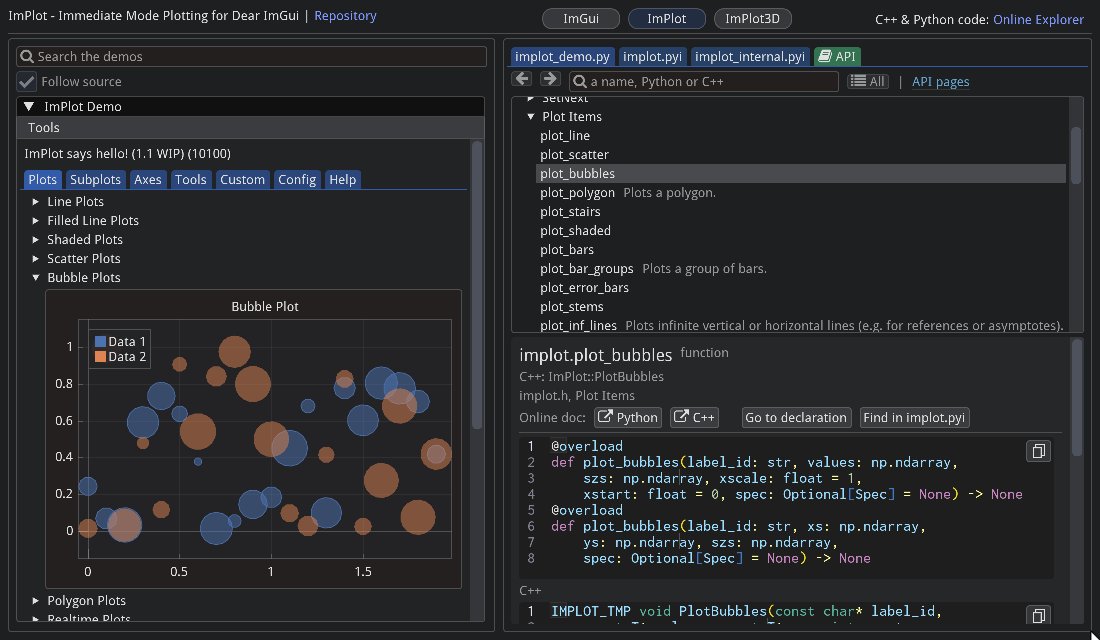
Task: Click the Bubble Plot chart title
Action: coord(264,307)
